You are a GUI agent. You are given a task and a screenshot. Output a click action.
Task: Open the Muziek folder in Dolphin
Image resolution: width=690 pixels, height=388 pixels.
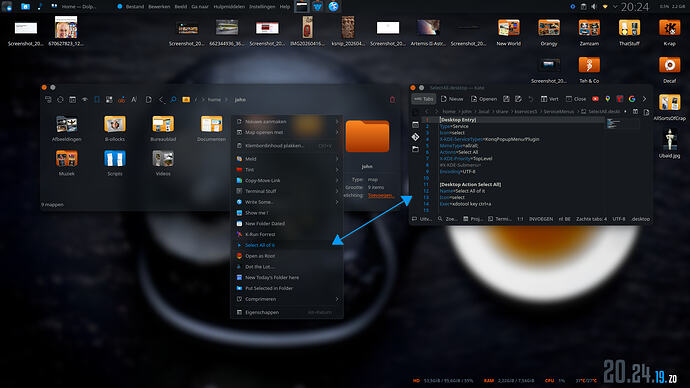tap(66, 163)
